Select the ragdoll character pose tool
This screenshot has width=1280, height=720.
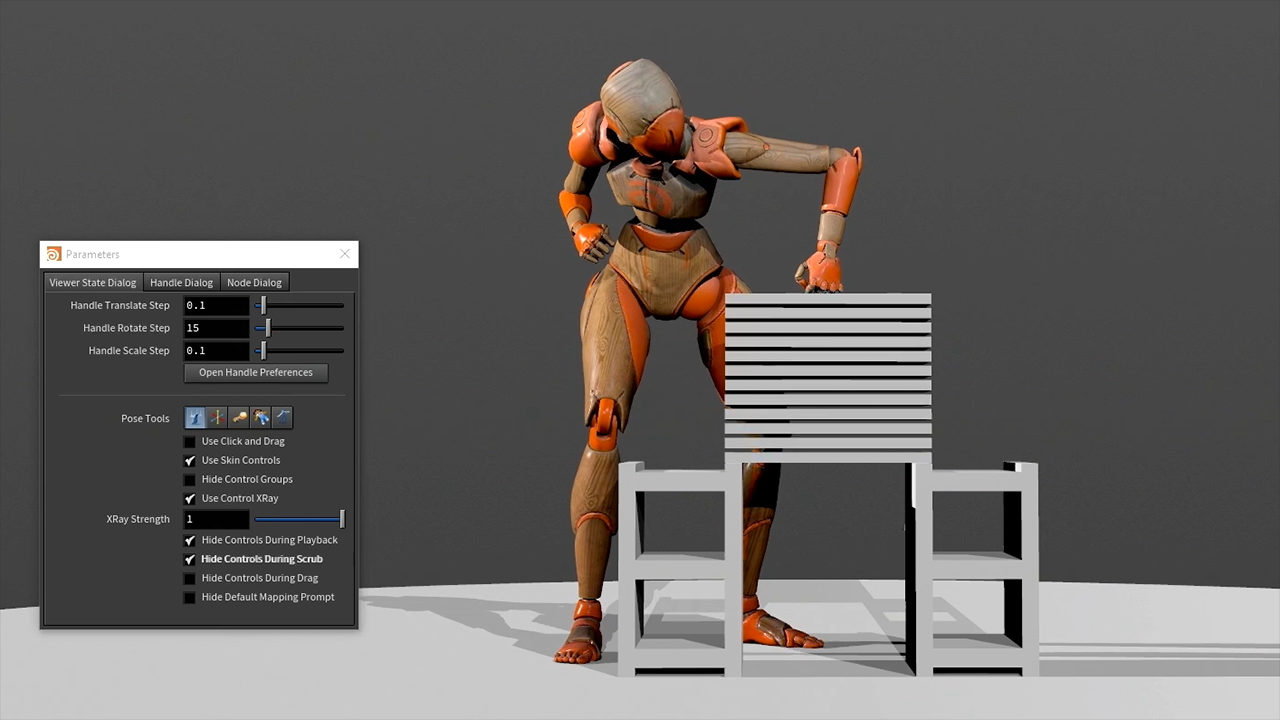261,418
